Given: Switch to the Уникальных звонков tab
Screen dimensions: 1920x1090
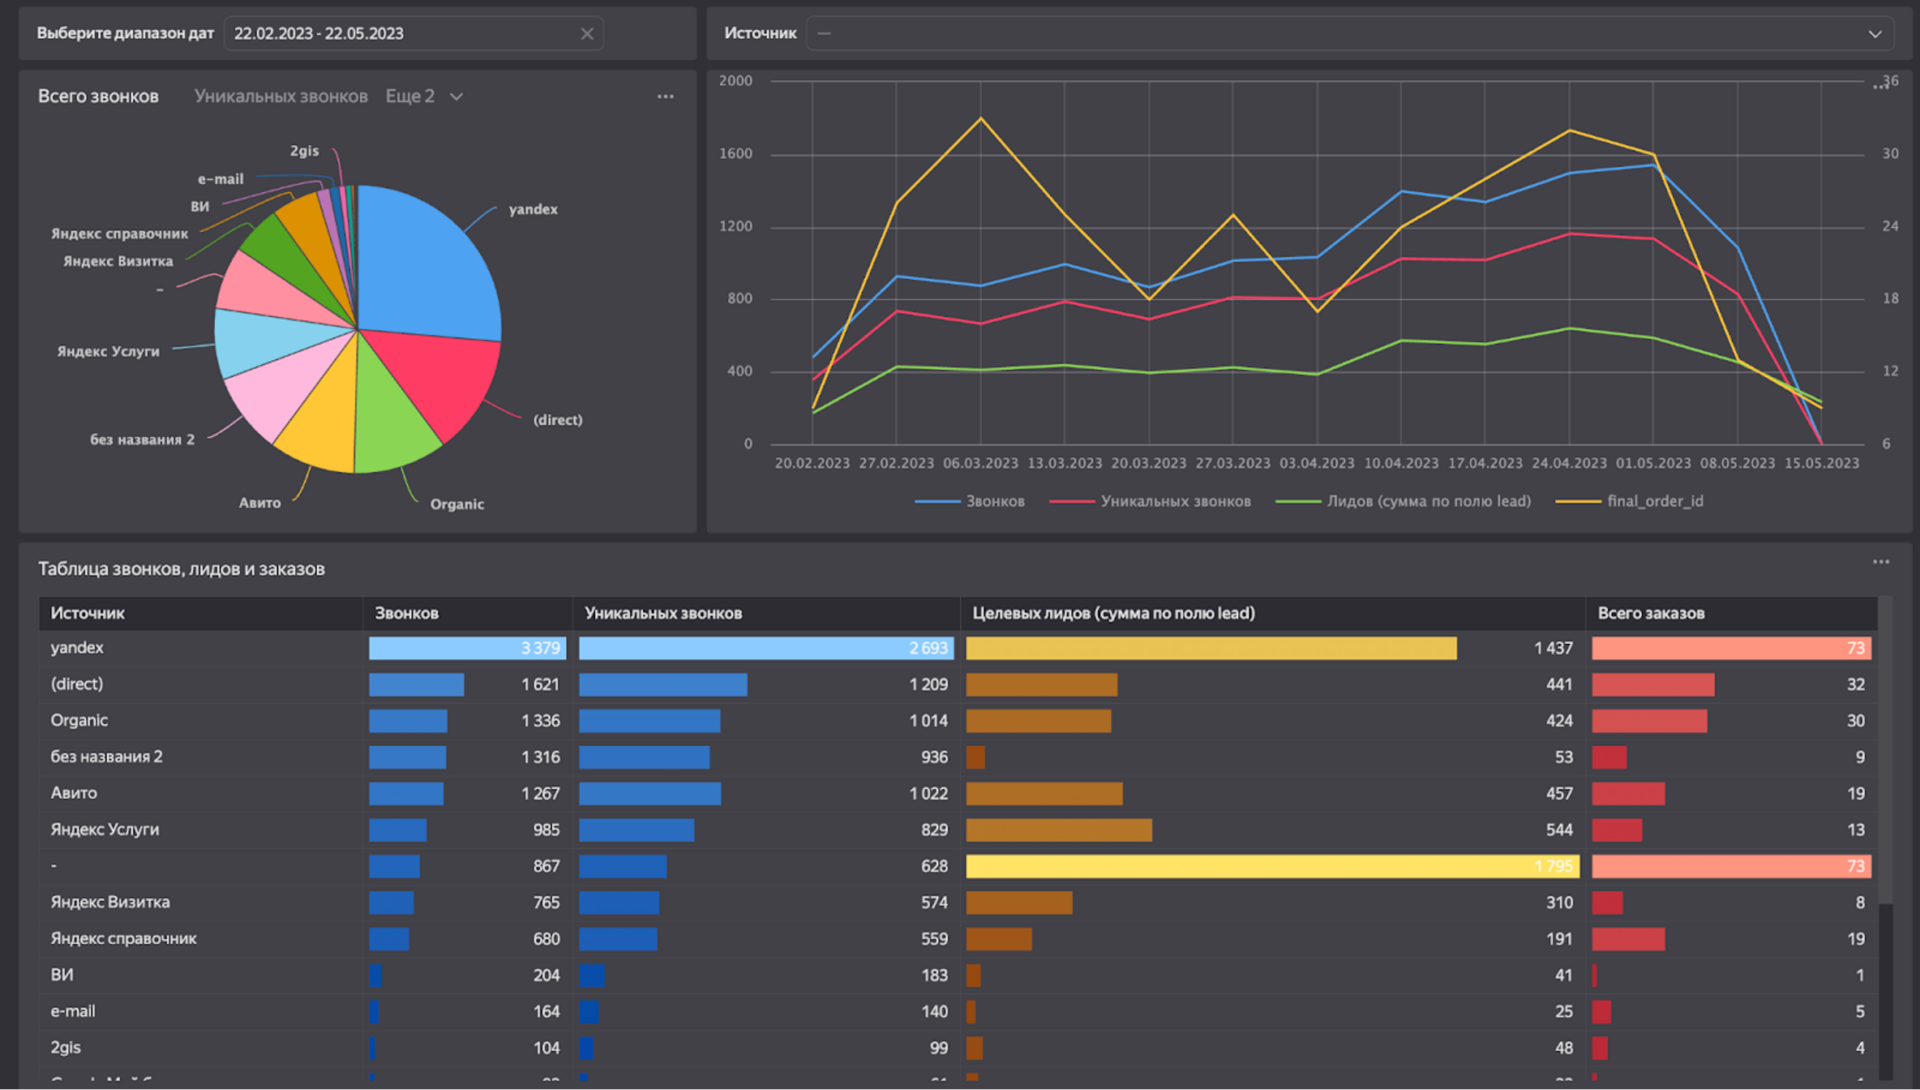Looking at the screenshot, I should (x=281, y=97).
